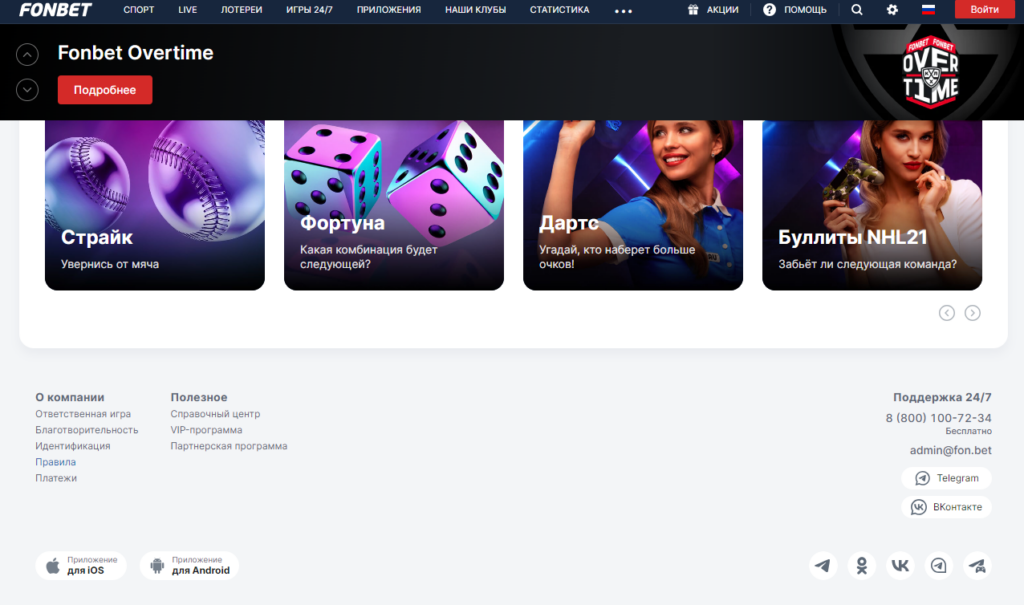Open Идентификация link
The height and width of the screenshot is (605, 1024).
(72, 446)
